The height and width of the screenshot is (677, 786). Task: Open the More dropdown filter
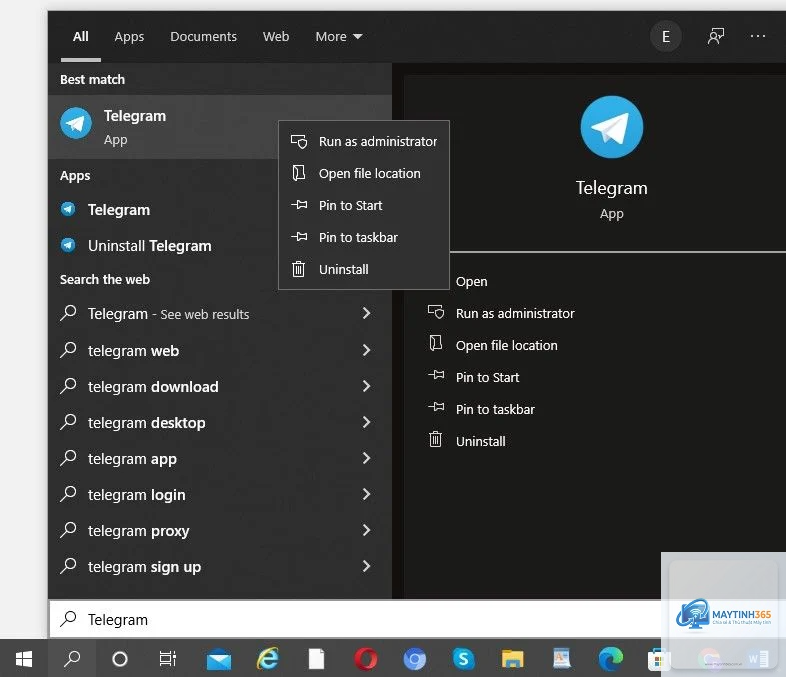click(339, 37)
